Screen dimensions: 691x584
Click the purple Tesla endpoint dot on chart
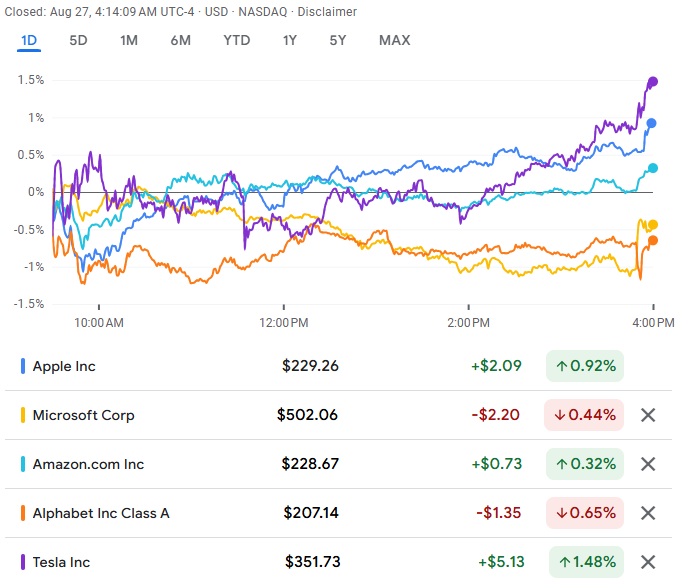(653, 82)
